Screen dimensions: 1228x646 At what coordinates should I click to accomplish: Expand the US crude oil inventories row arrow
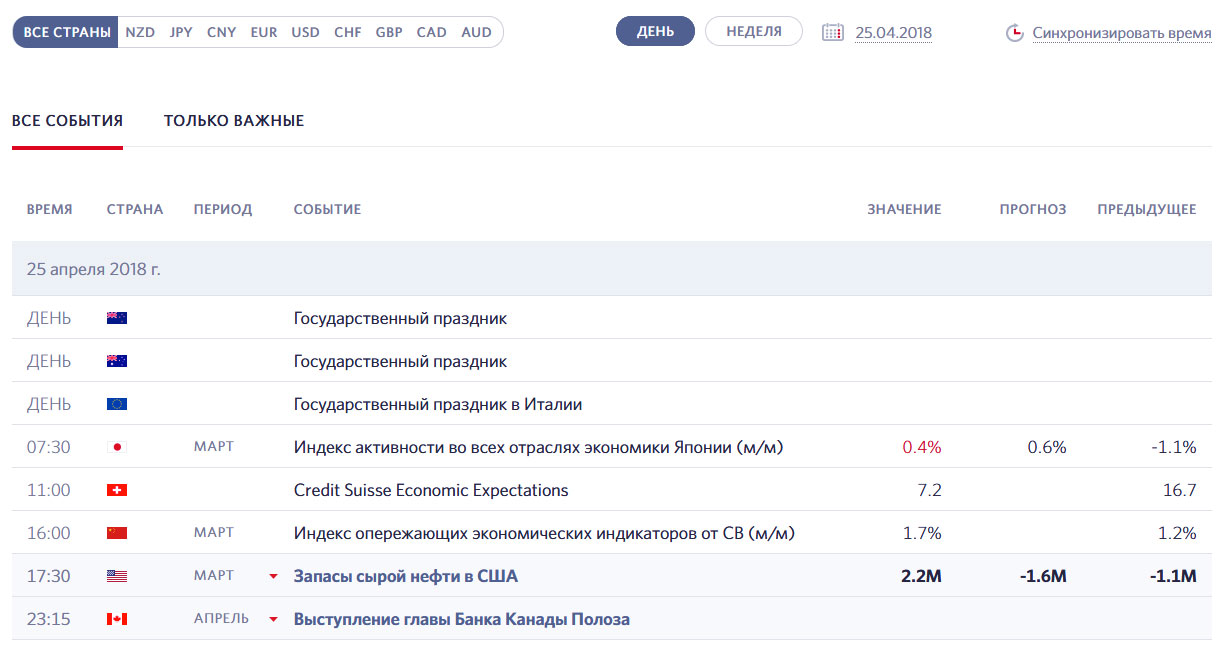pos(272,577)
